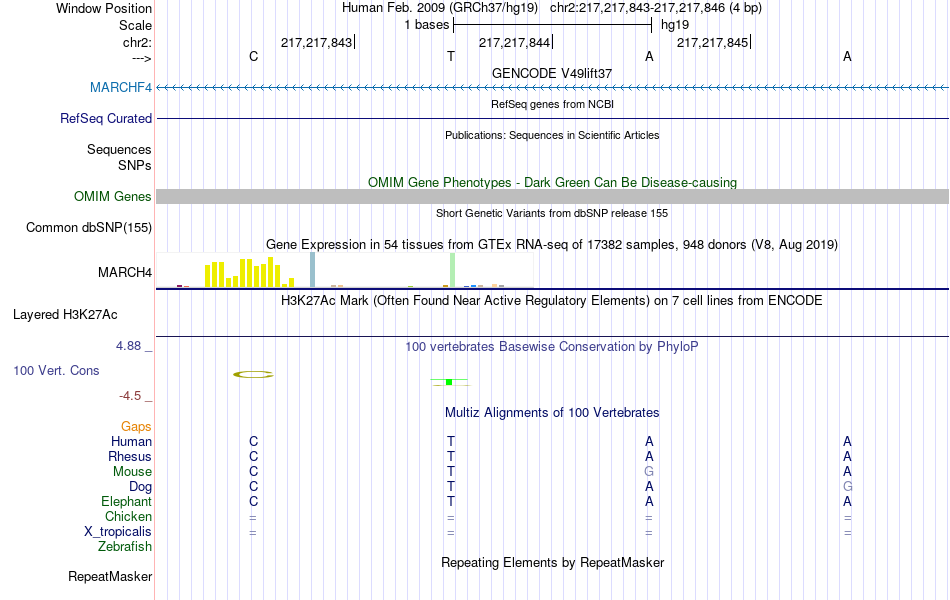The width and height of the screenshot is (950, 600).
Task: Click the Gene Expression in 54 tissues title
Action: click(552, 245)
